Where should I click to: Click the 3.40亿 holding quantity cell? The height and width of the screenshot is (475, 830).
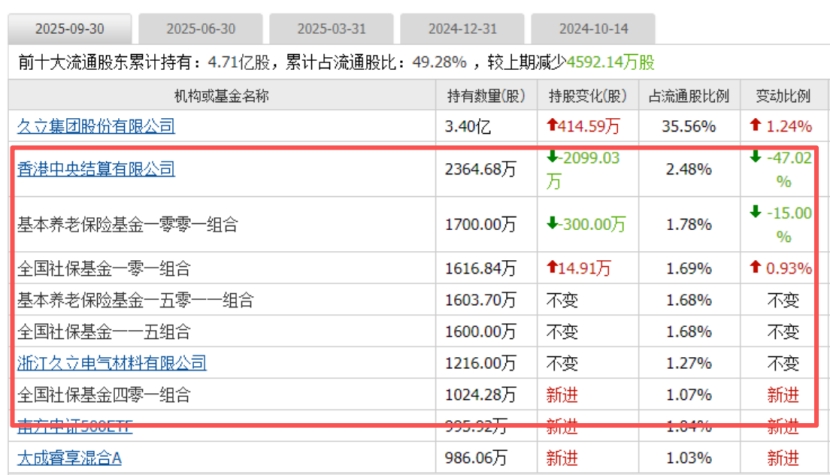(467, 127)
